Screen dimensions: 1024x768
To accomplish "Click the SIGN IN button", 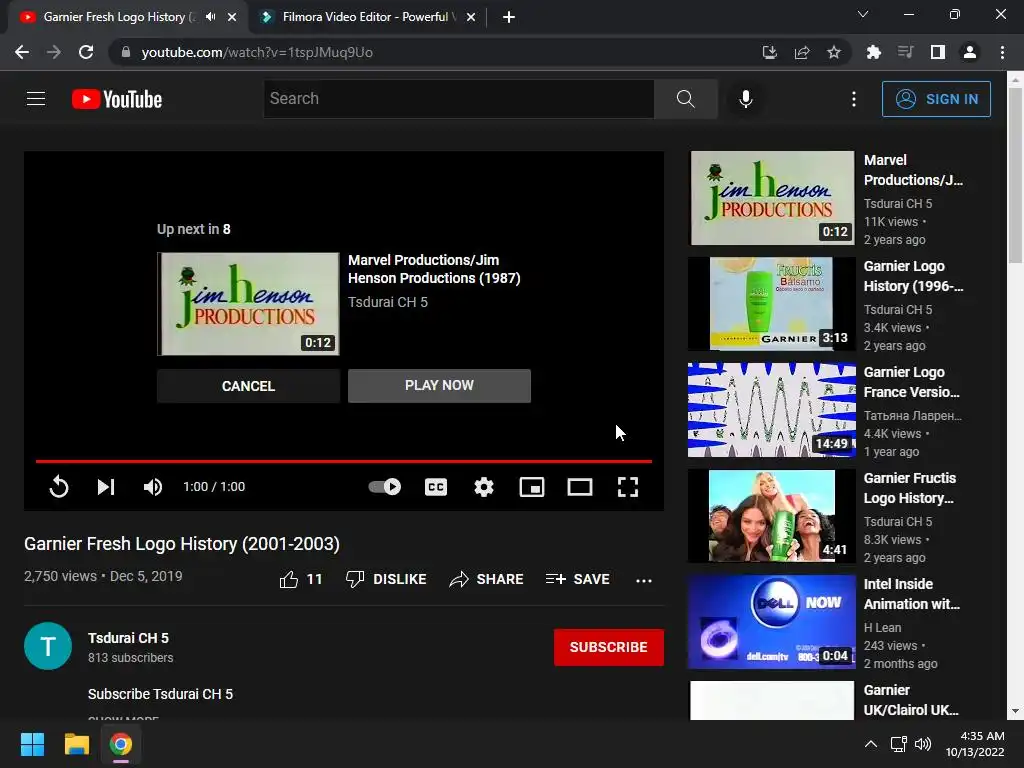I will point(936,99).
